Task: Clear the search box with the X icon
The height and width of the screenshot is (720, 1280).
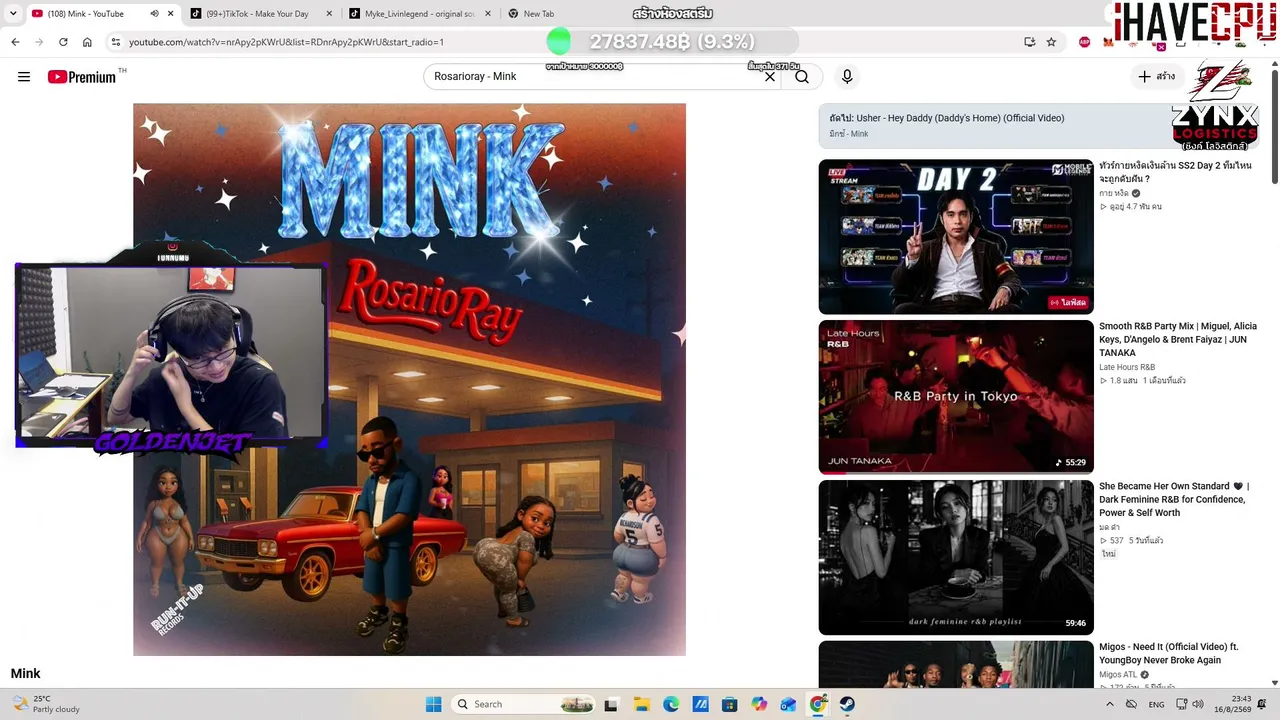Action: (770, 77)
